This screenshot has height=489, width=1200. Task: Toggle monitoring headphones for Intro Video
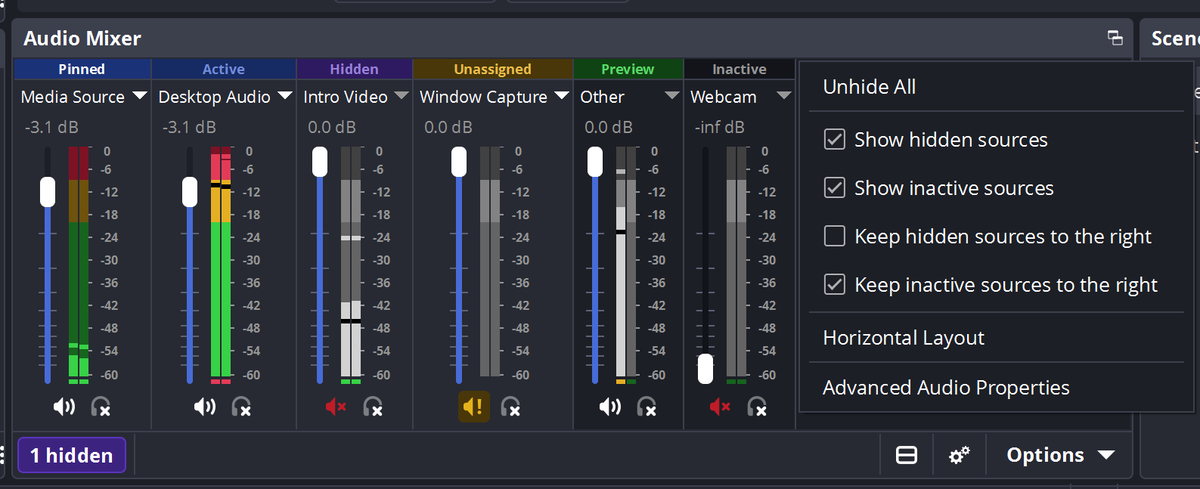coord(373,407)
